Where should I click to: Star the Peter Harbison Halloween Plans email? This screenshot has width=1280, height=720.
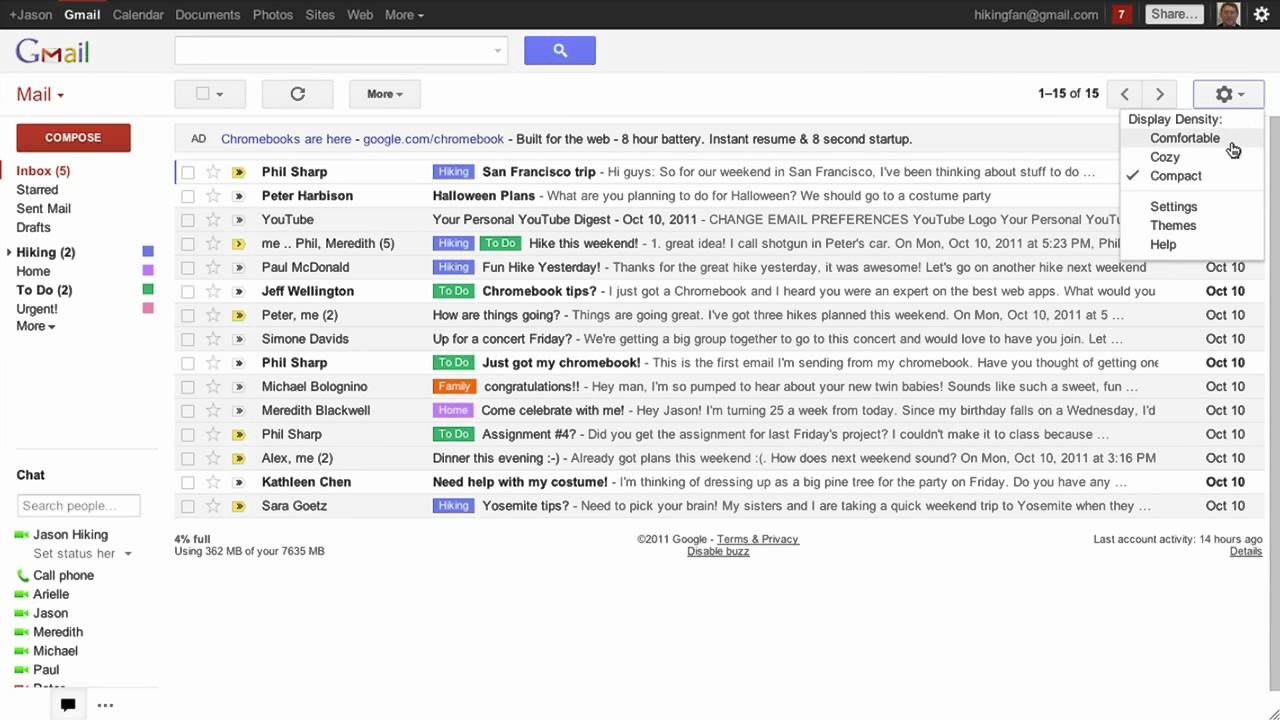213,196
